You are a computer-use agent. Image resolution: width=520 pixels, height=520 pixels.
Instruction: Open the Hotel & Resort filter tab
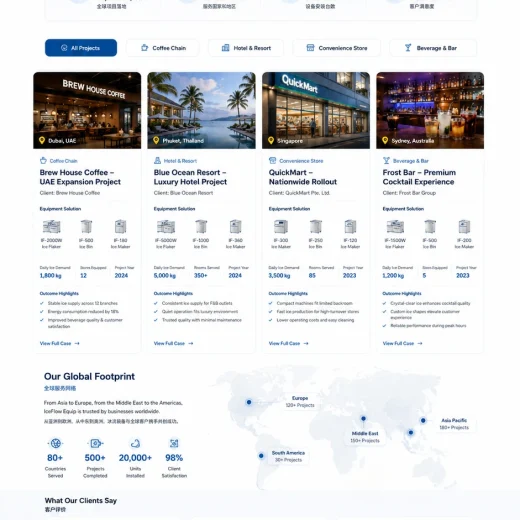pos(246,48)
